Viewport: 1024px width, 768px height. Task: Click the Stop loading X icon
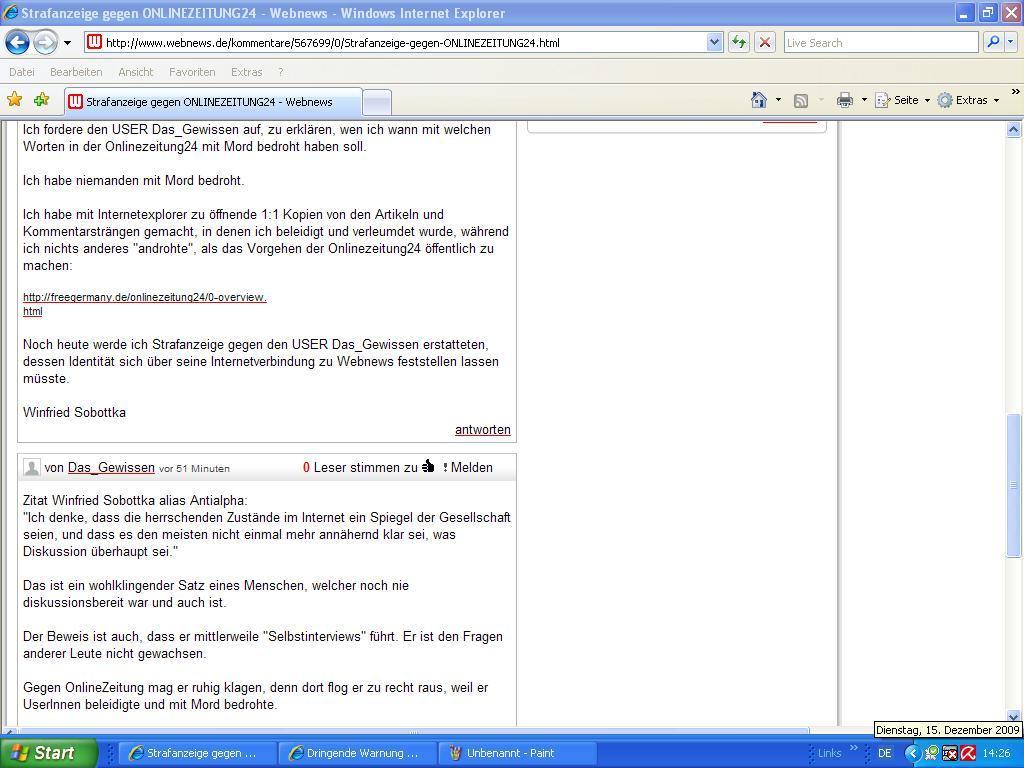765,42
